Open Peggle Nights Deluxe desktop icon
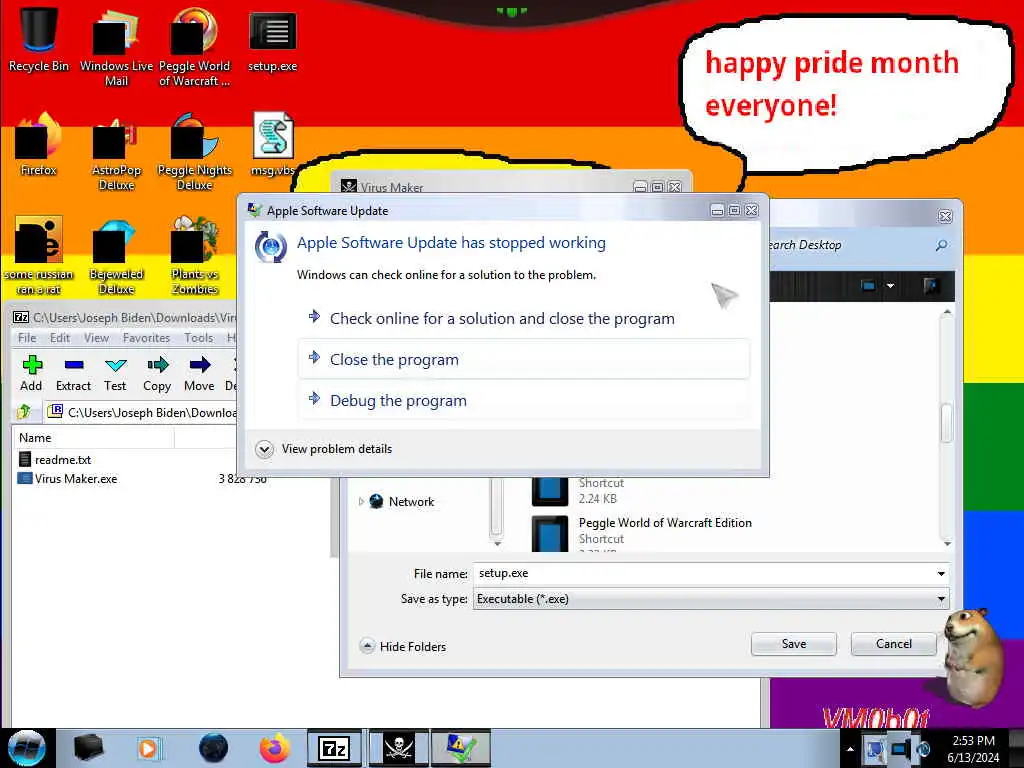 coord(194,150)
